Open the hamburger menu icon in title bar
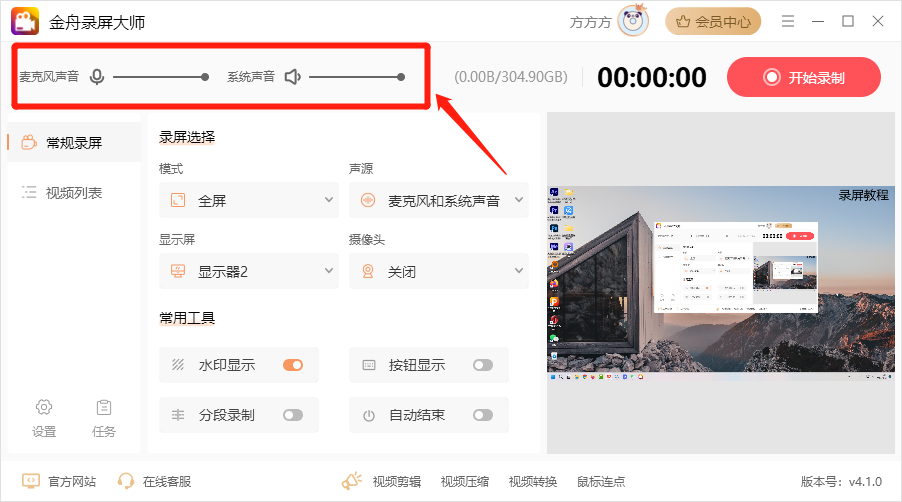Screen dimensions: 902x502 coord(788,21)
